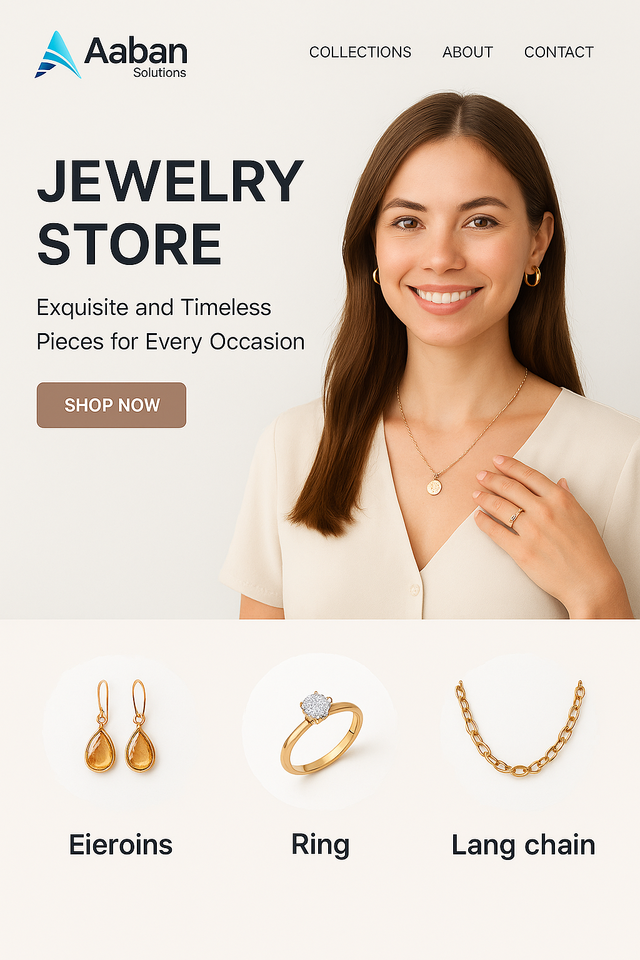
Task: Open the Ring category label
Action: point(320,846)
